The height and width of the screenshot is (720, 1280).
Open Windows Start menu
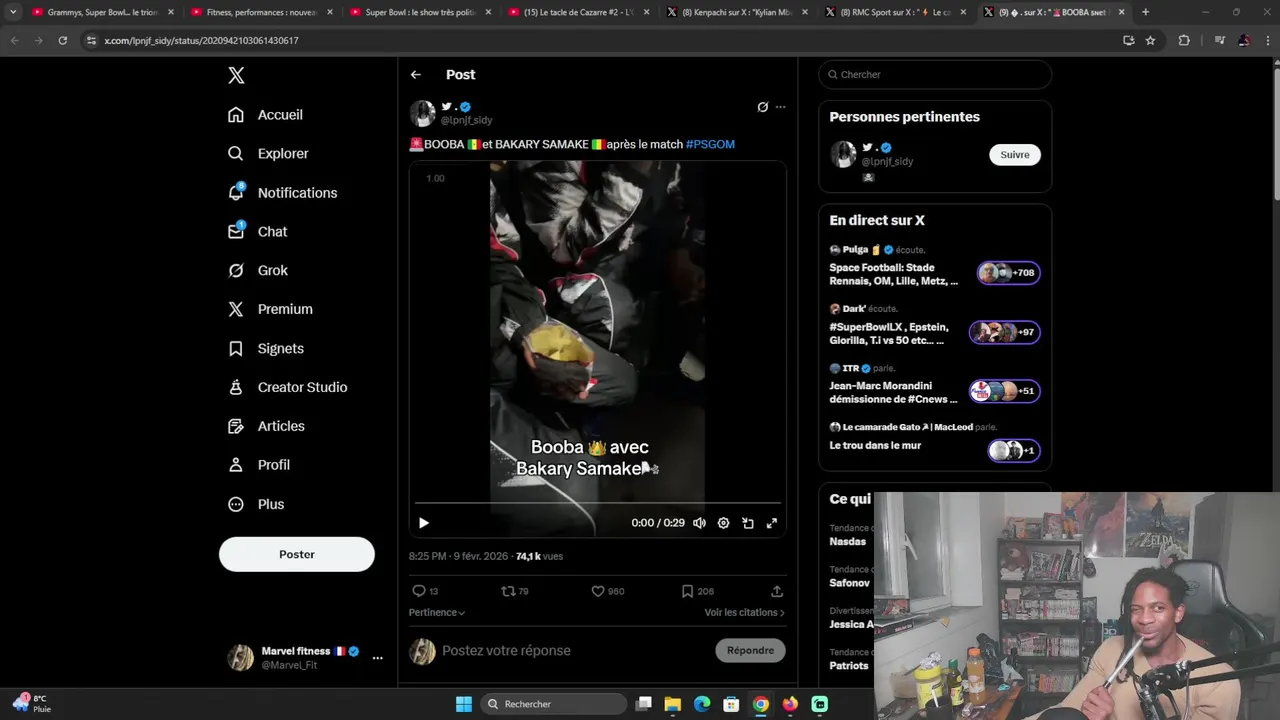pyautogui.click(x=464, y=704)
